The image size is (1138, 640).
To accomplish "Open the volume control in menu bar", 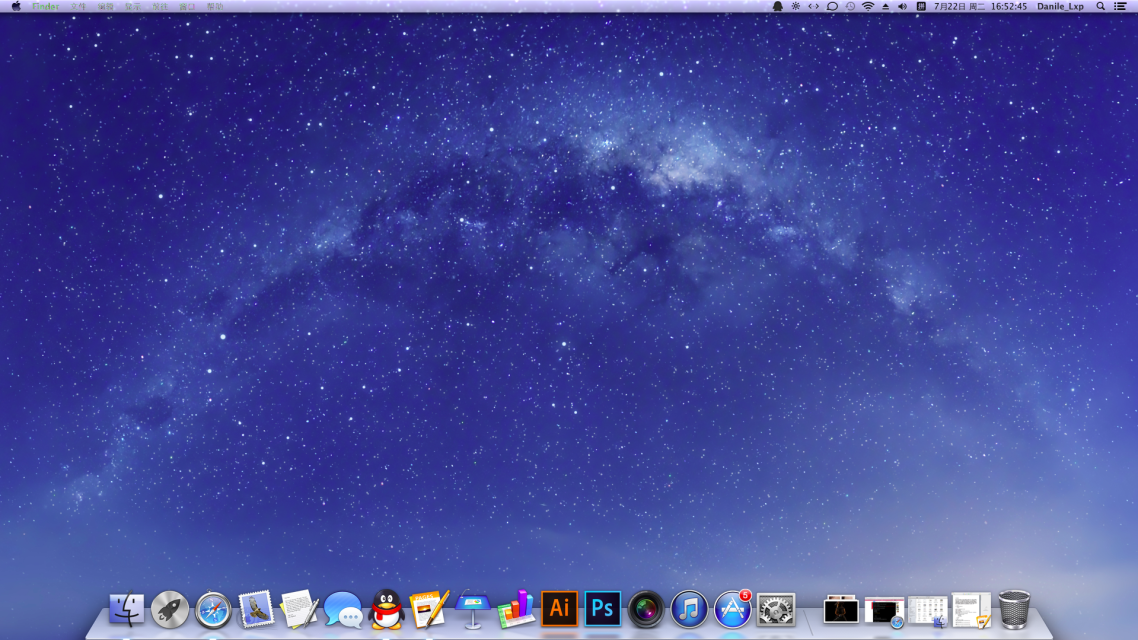I will (902, 6).
